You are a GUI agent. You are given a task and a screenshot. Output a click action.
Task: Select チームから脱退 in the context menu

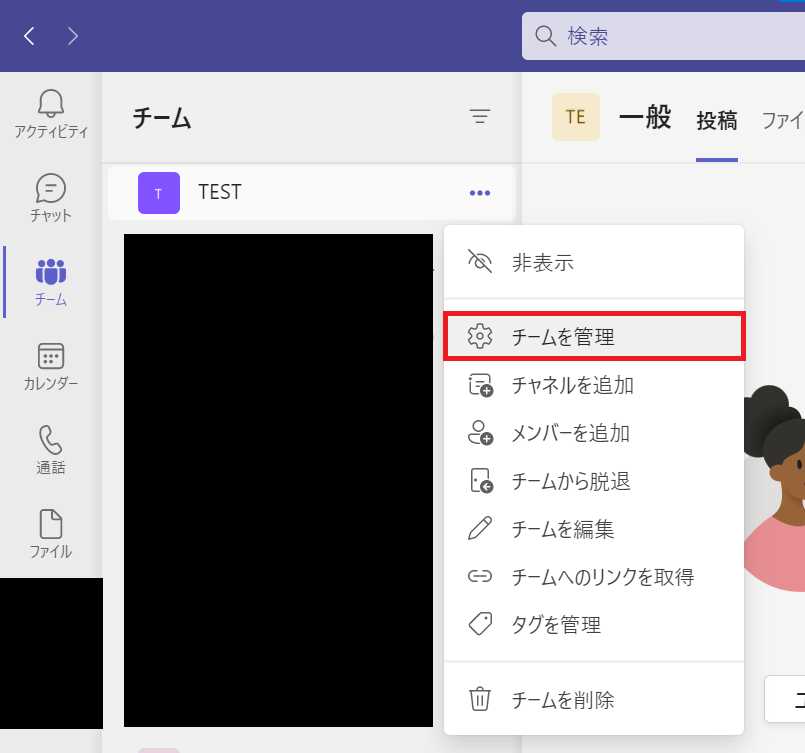[594, 481]
